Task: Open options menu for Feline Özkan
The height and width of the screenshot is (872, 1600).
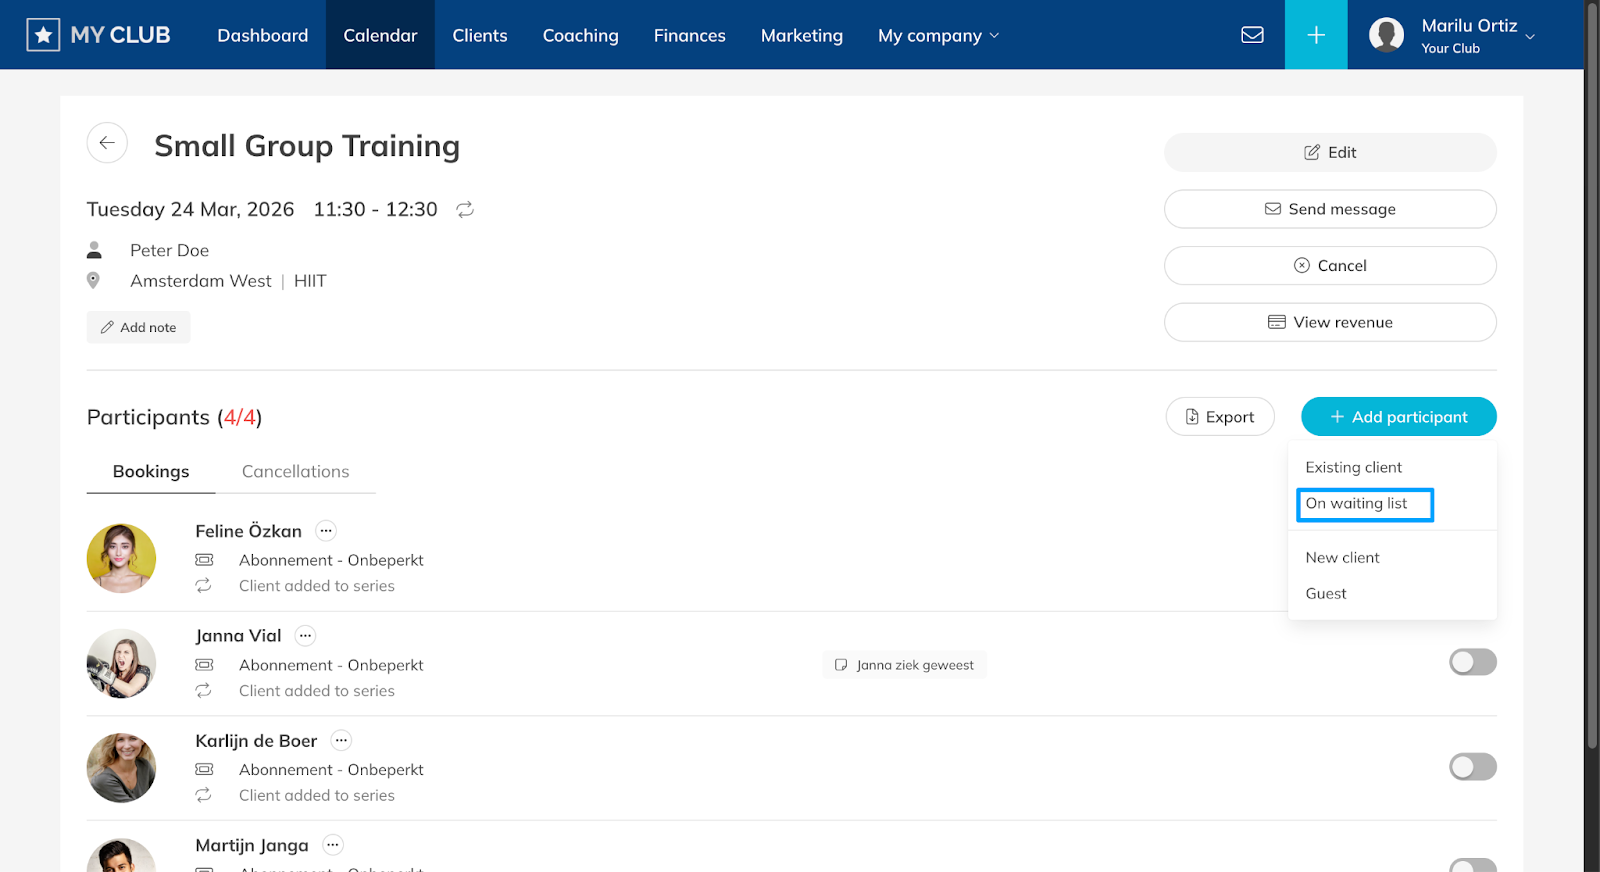Action: (x=326, y=531)
